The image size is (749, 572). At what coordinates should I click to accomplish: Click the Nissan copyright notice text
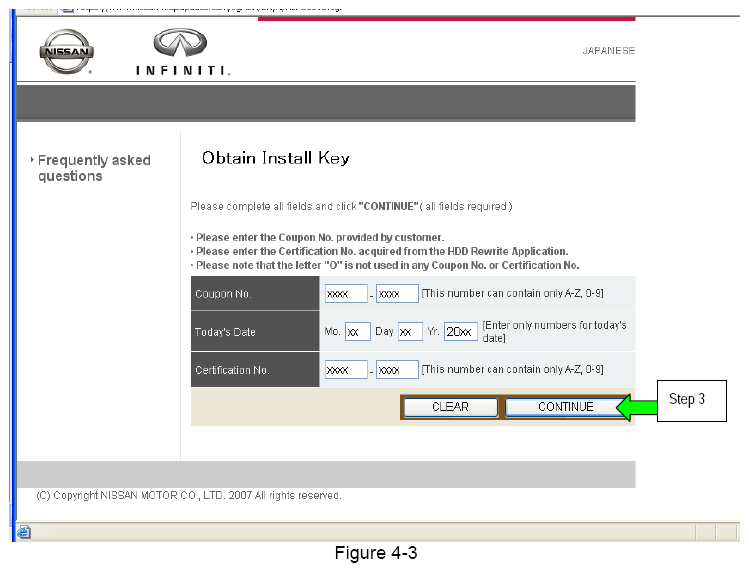click(x=188, y=496)
